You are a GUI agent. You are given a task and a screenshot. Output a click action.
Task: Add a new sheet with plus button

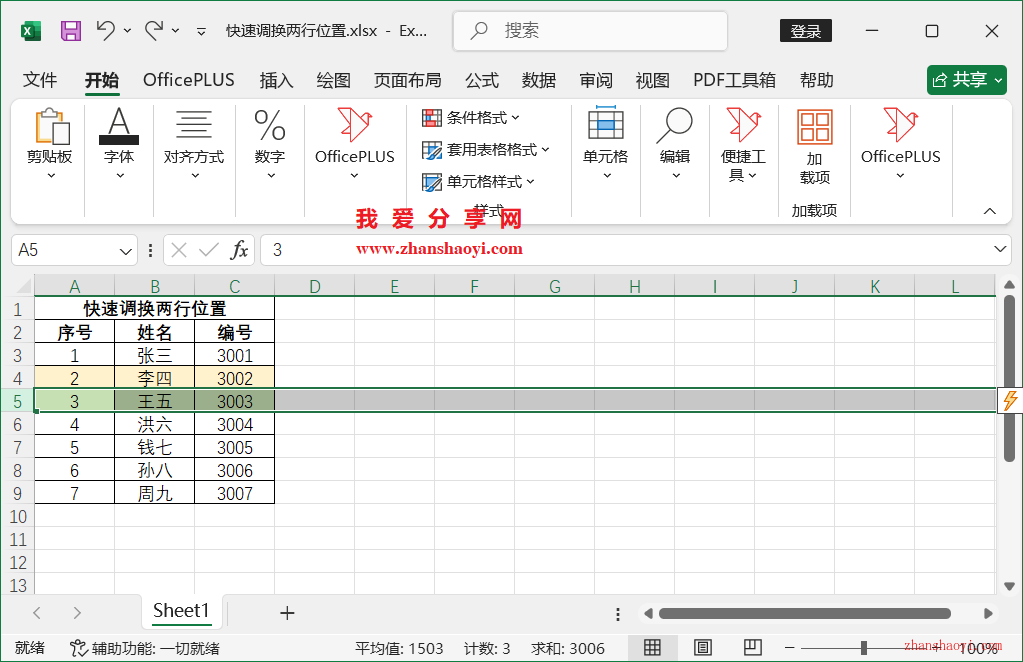pos(287,612)
